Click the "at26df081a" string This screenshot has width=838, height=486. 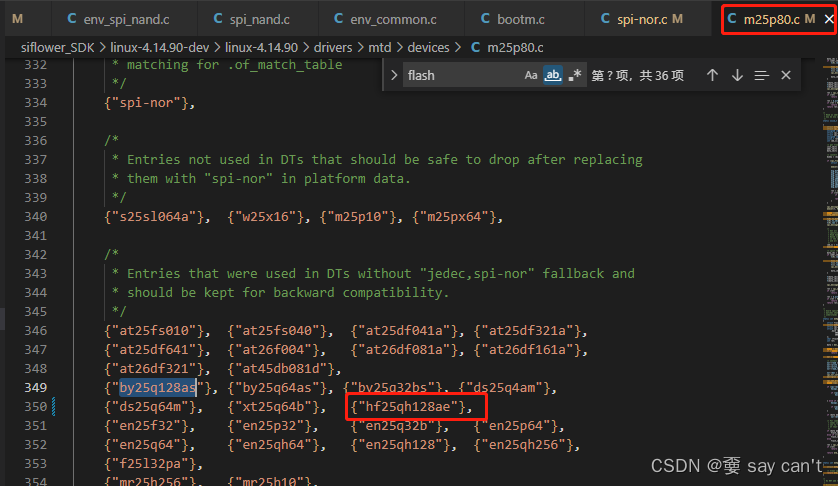[404, 350]
